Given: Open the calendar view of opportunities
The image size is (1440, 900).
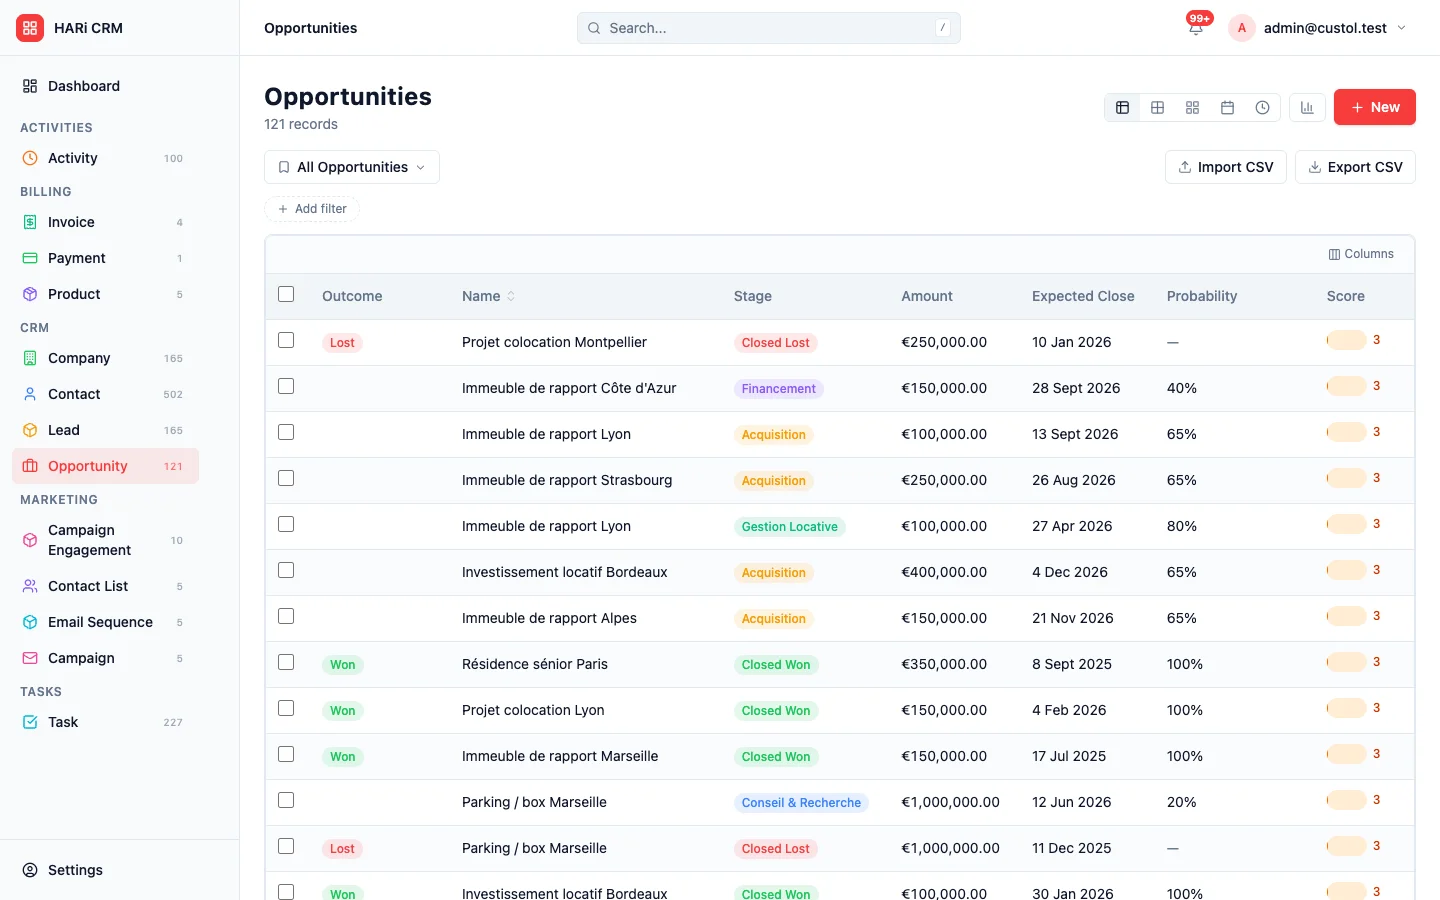Looking at the screenshot, I should (x=1227, y=107).
